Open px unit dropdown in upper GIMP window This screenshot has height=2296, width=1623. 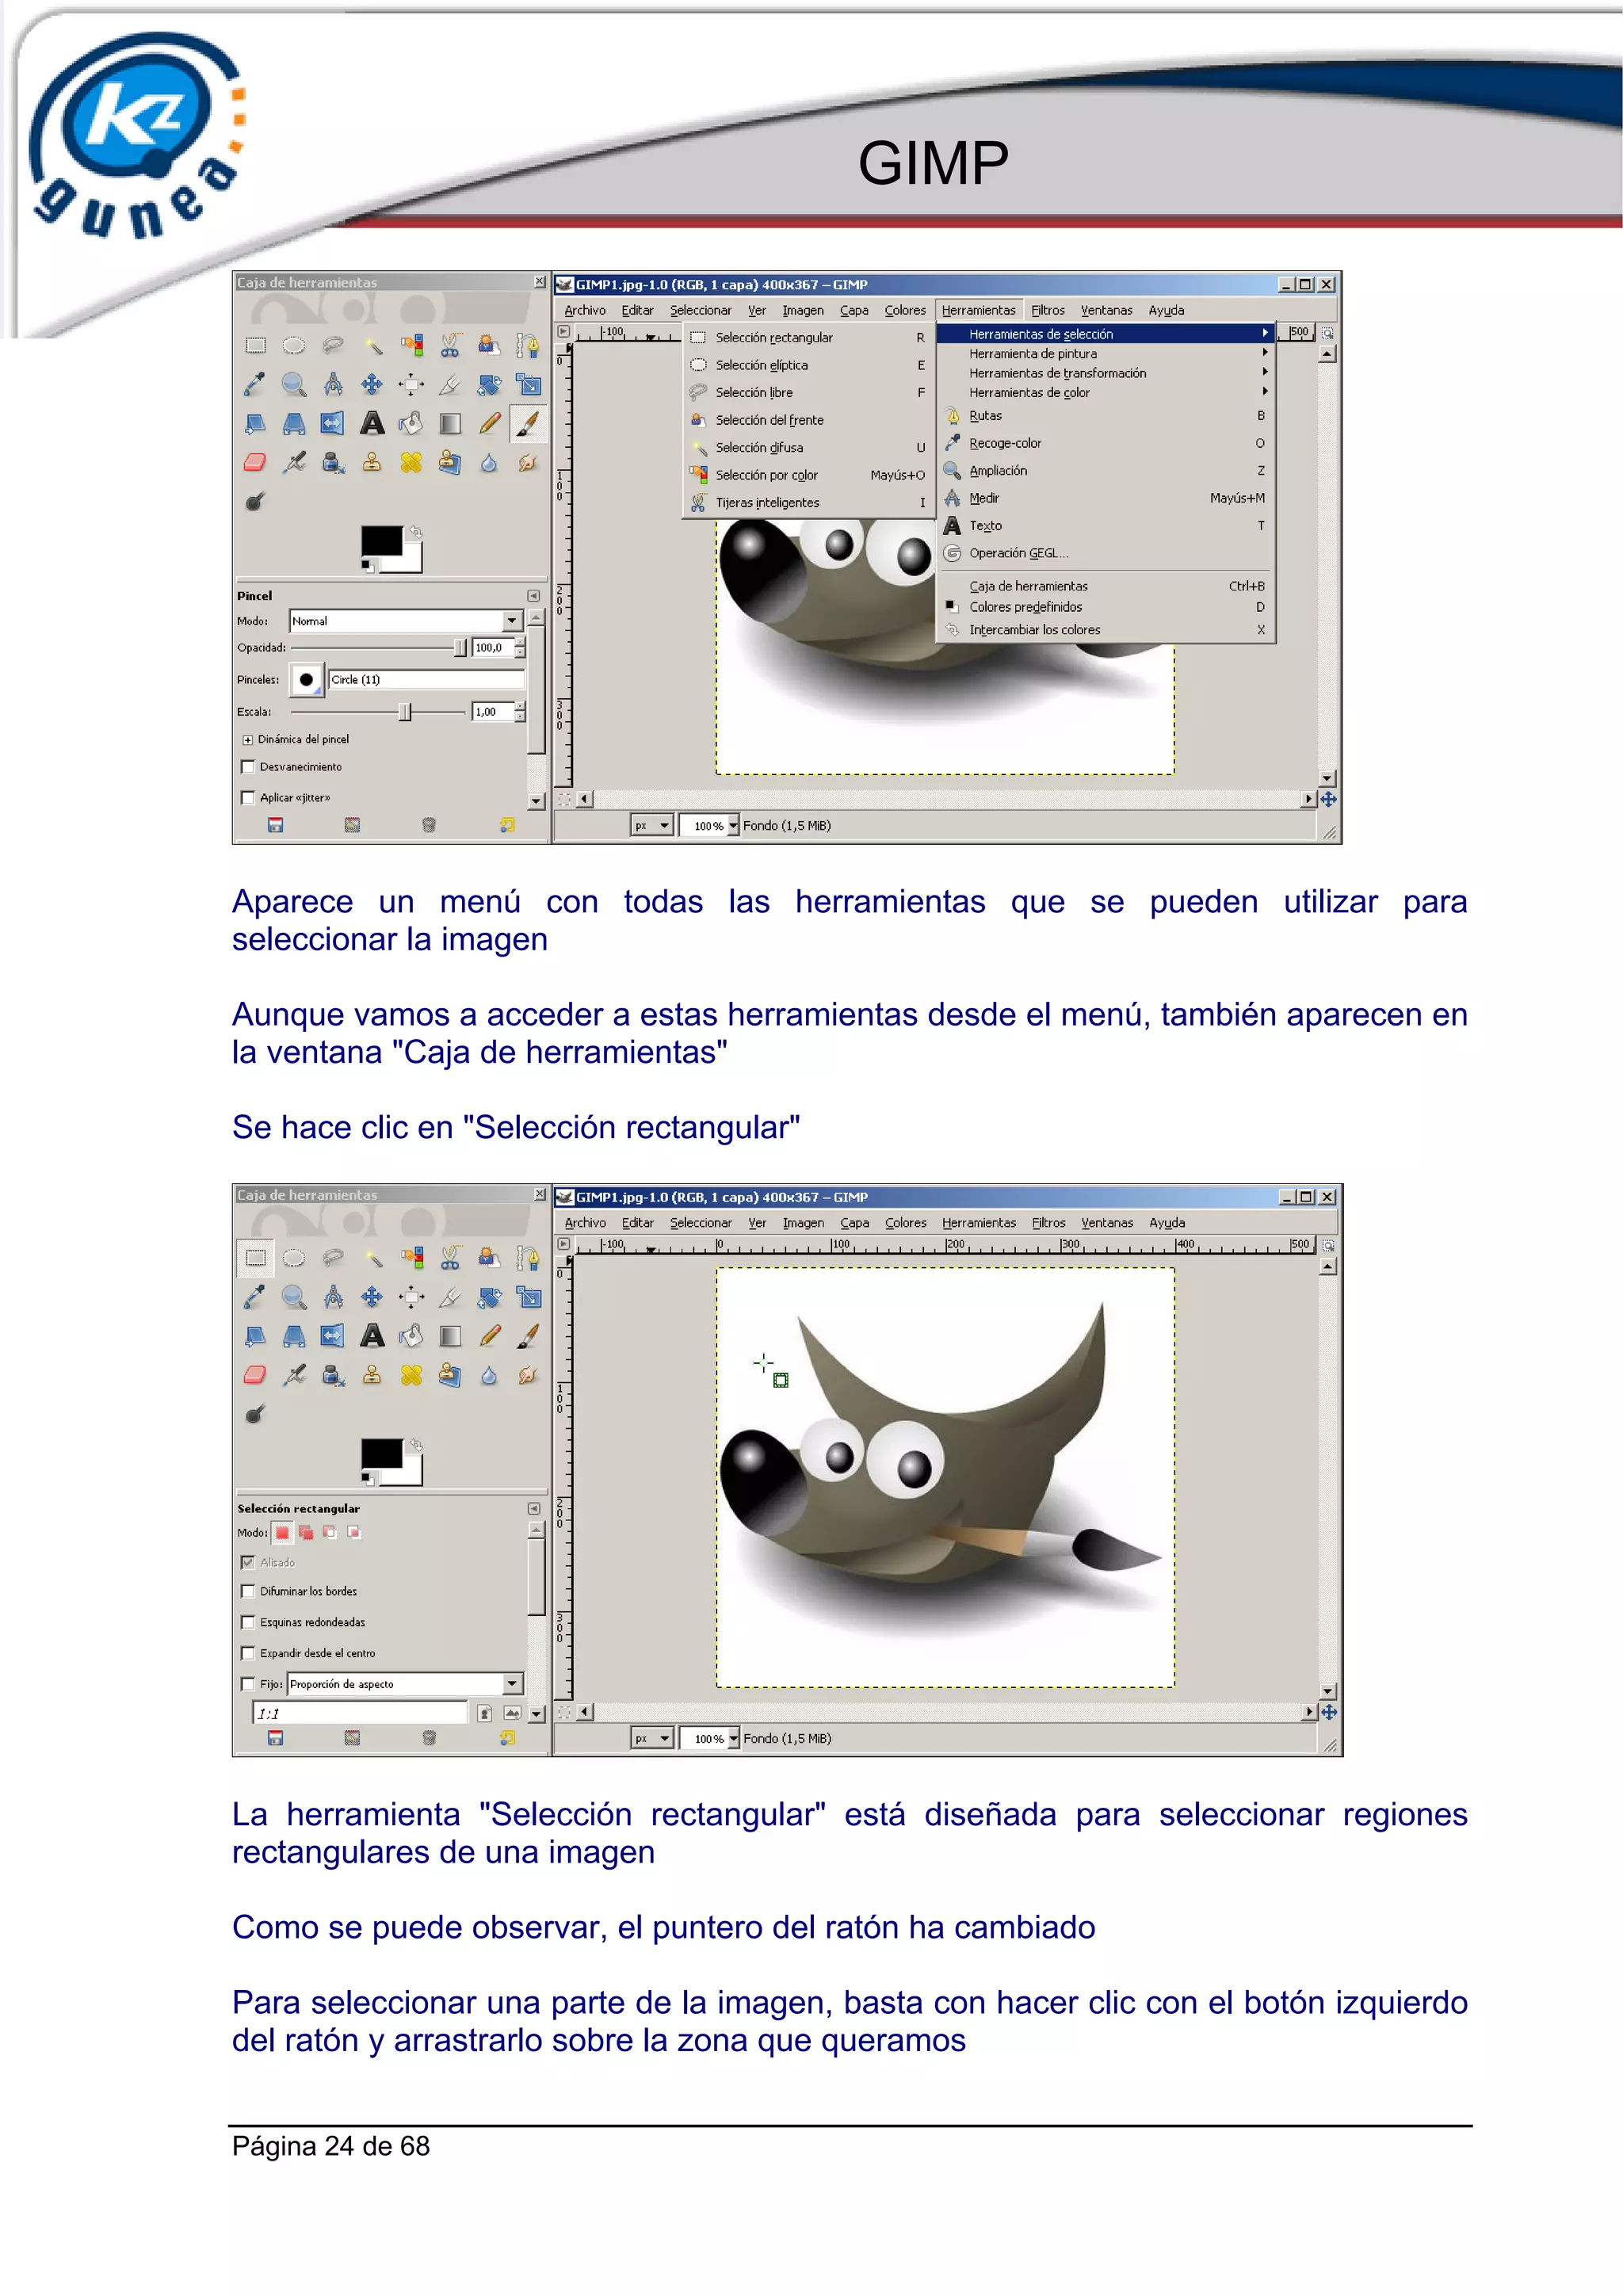pyautogui.click(x=652, y=826)
